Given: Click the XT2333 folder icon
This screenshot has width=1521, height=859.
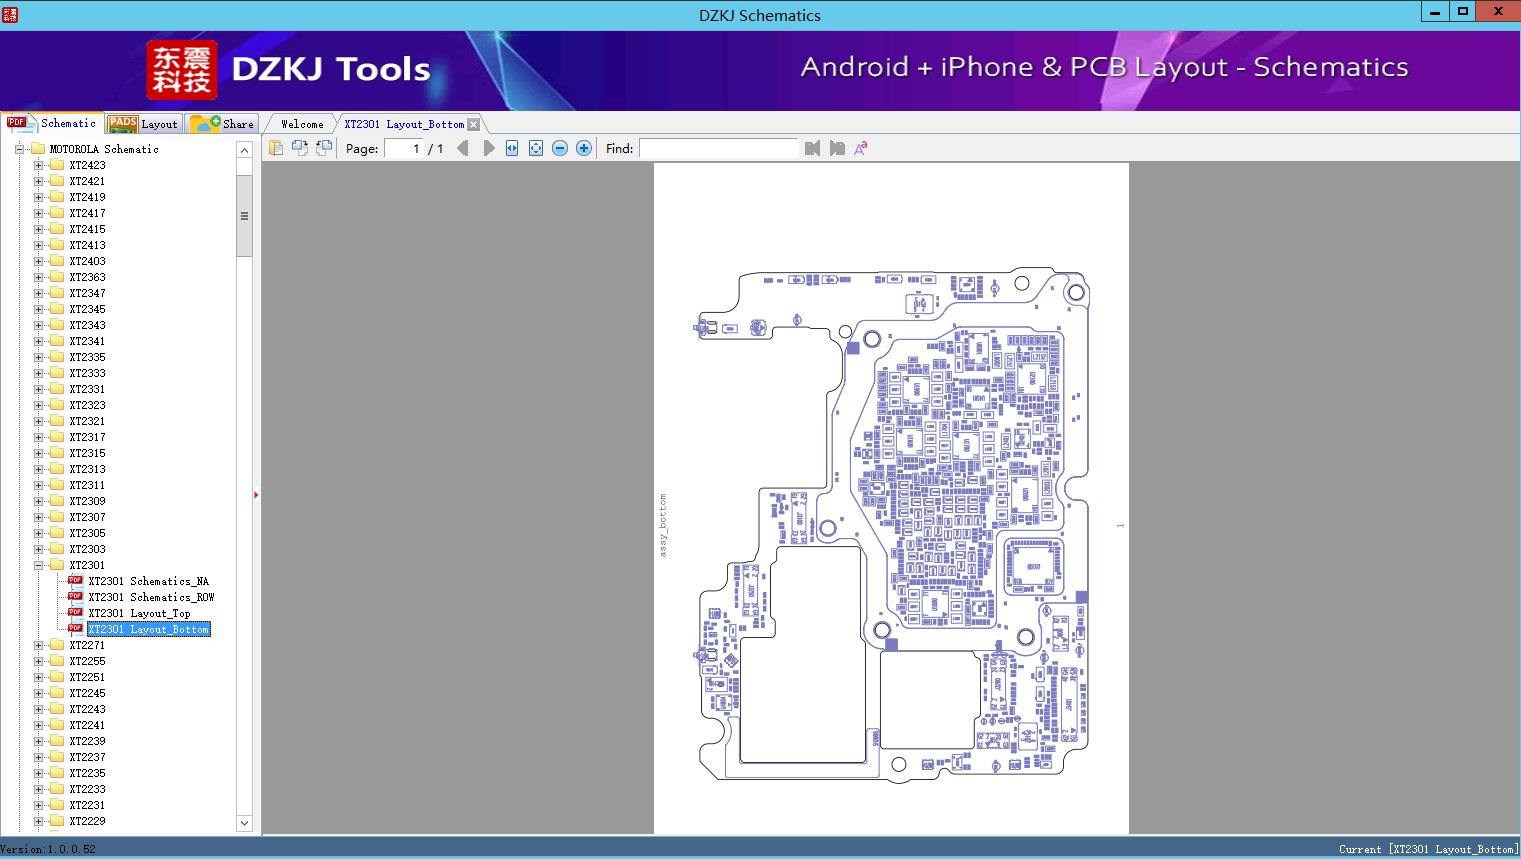Looking at the screenshot, I should click(57, 373).
